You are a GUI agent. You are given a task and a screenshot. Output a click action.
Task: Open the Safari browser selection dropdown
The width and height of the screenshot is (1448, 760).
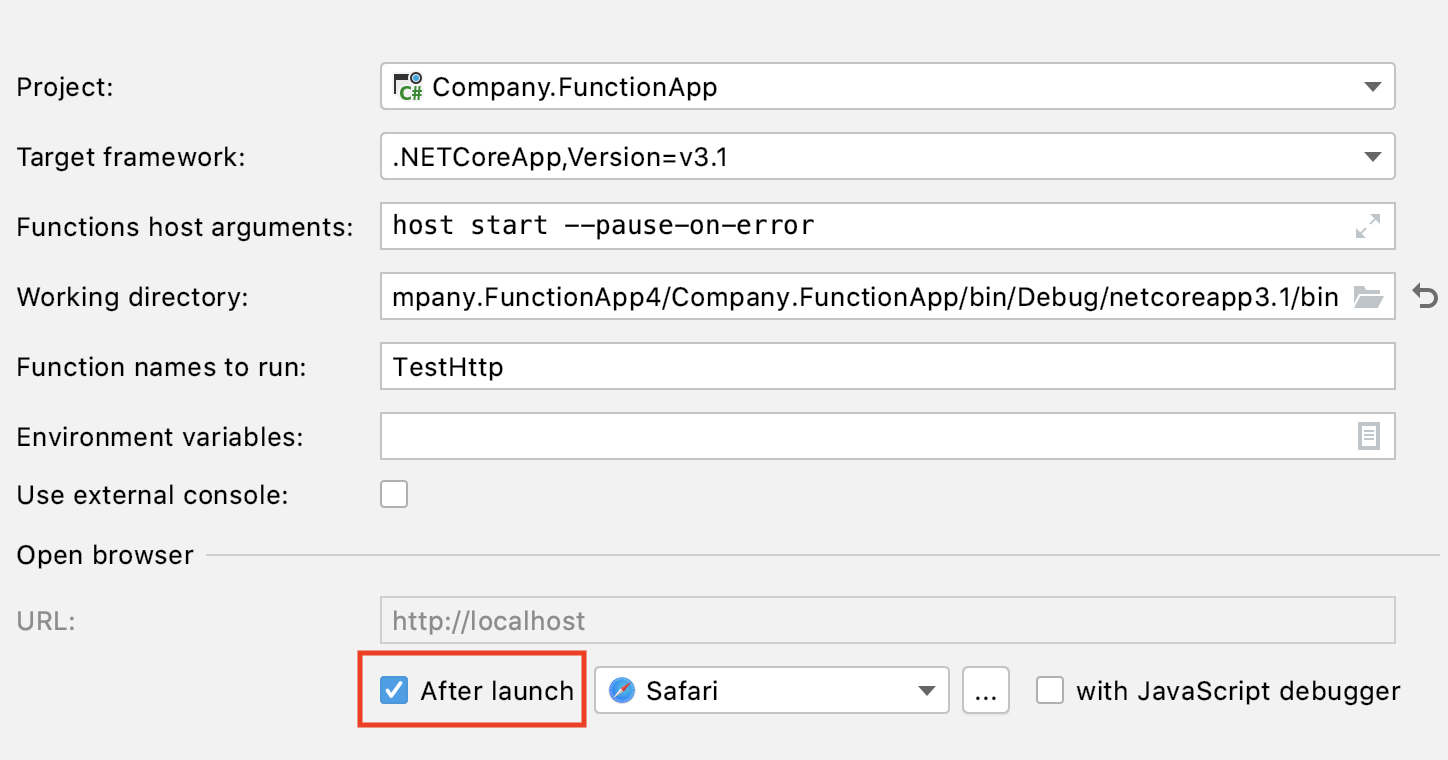pos(926,691)
